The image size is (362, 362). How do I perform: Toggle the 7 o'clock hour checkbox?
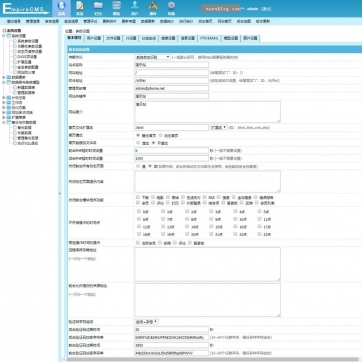[x=163, y=219]
